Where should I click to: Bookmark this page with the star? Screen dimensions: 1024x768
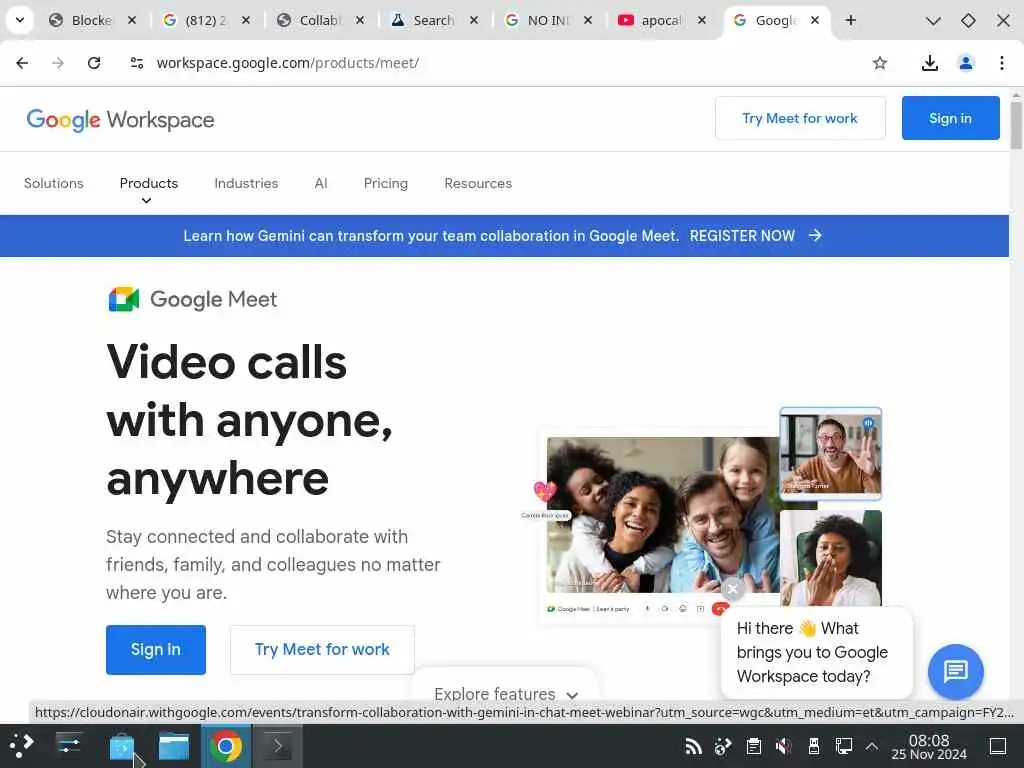click(x=880, y=63)
